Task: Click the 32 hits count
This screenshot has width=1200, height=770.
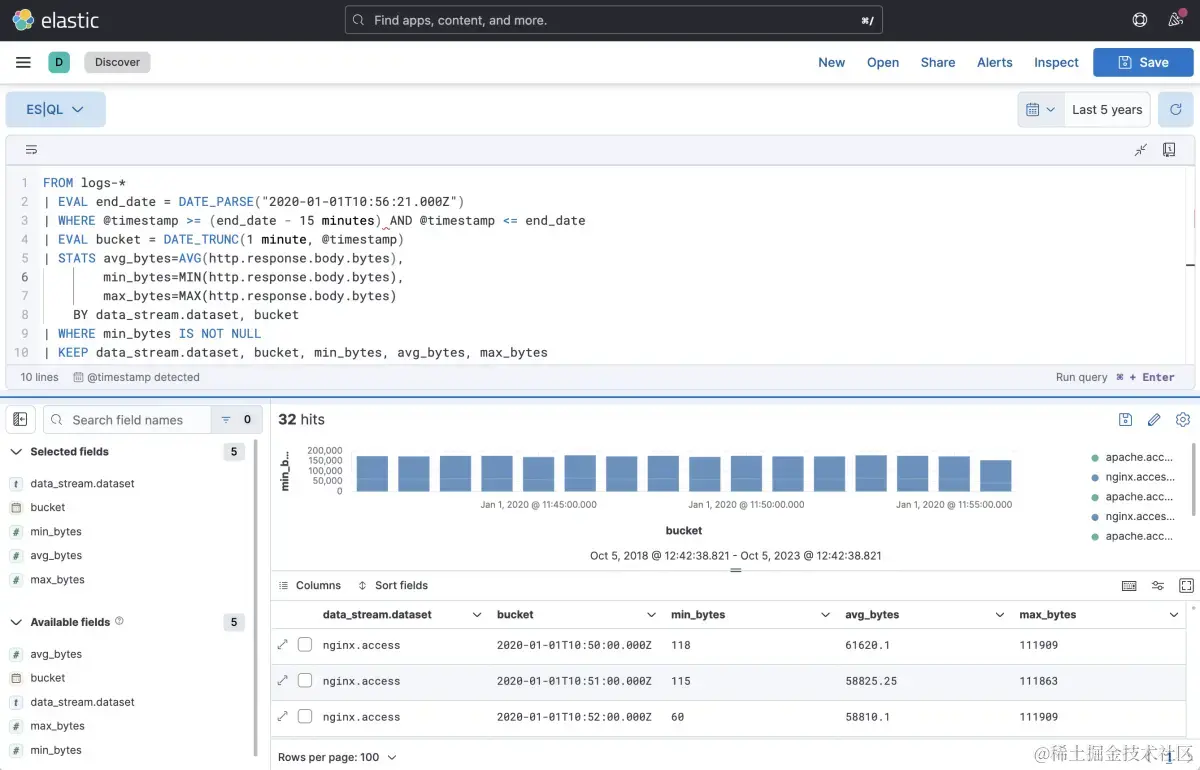Action: [301, 420]
